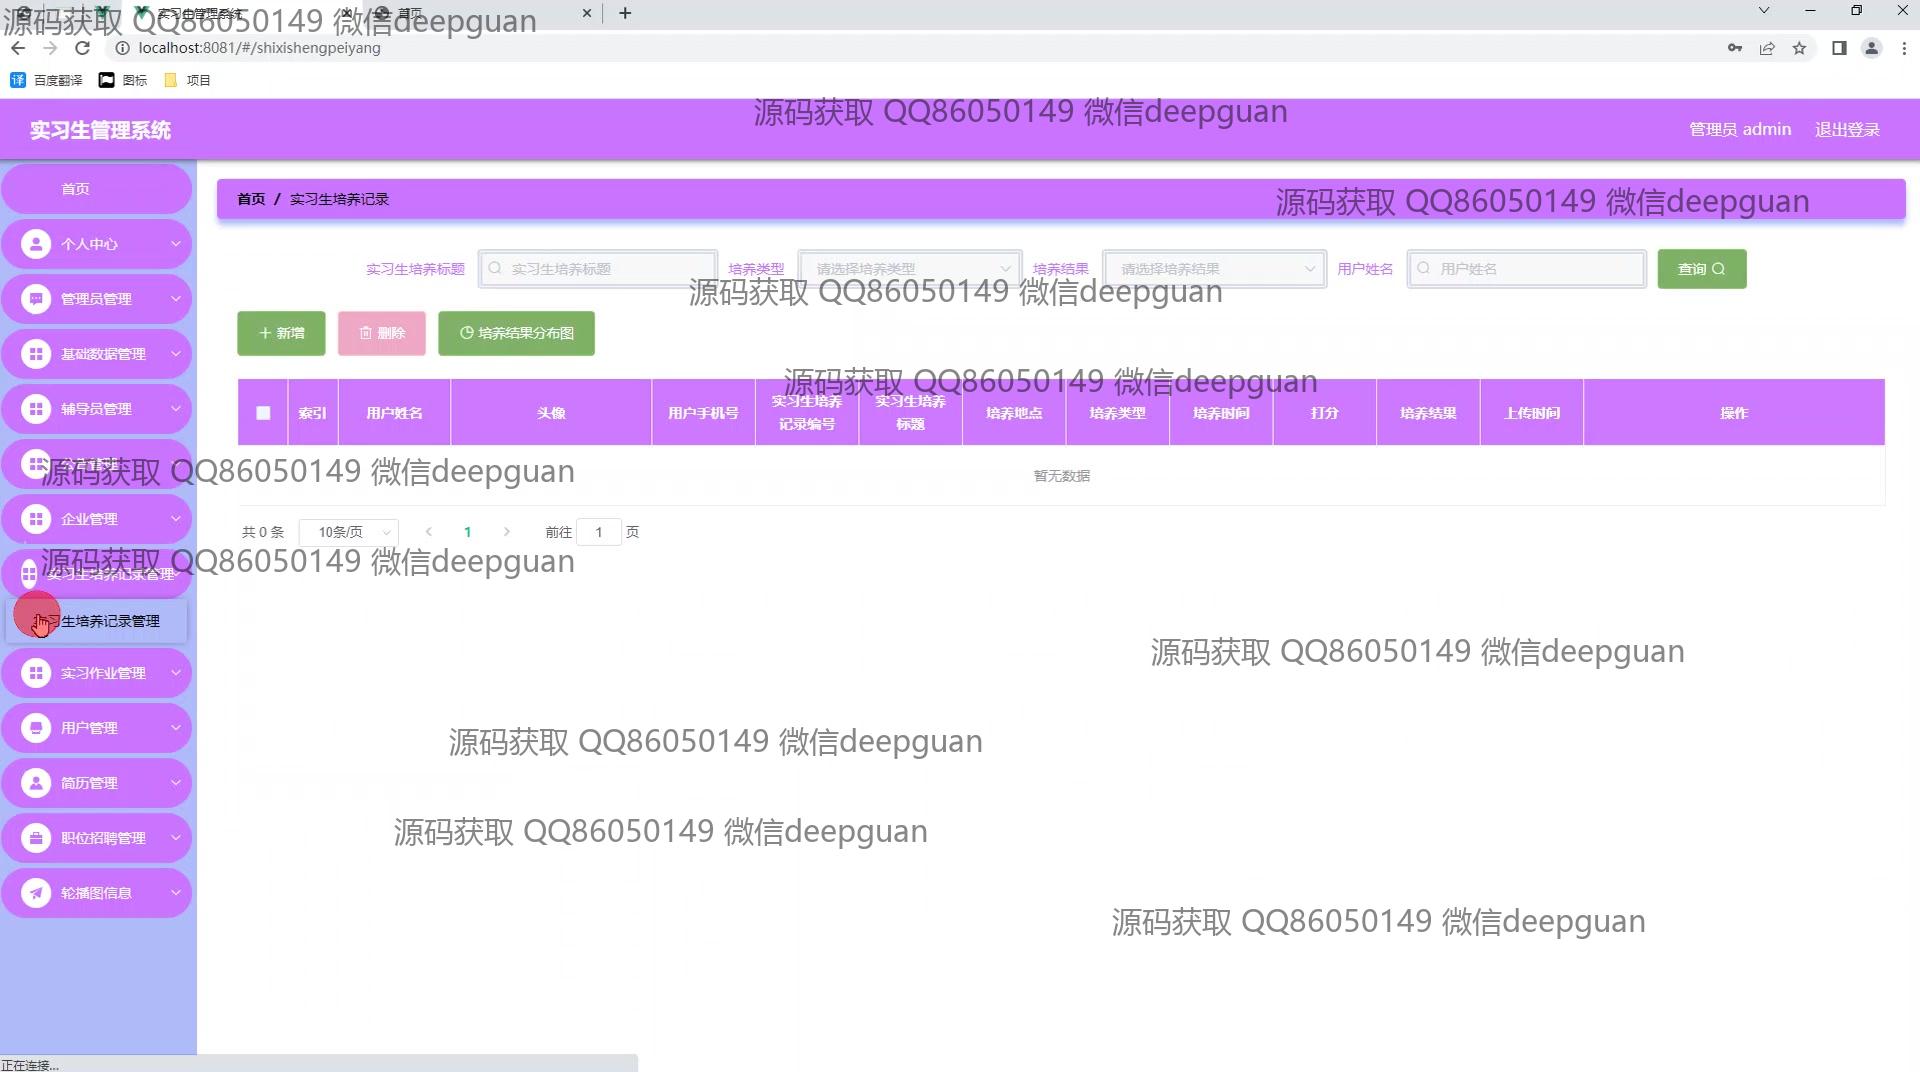Expand 辅导员管理 using its chevron arrow

coord(175,409)
